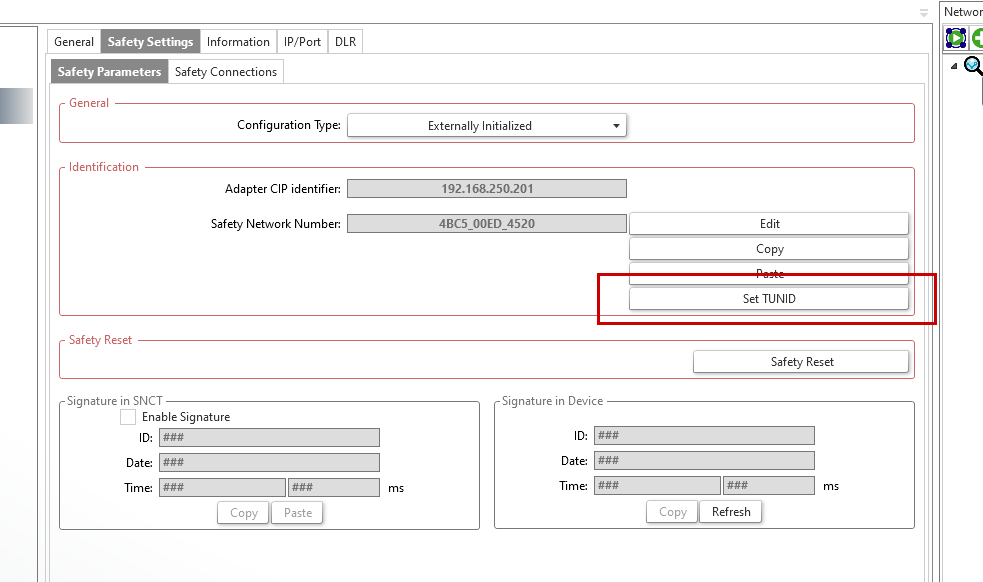Go to the DLR tab
Image resolution: width=983 pixels, height=582 pixels.
tap(346, 42)
